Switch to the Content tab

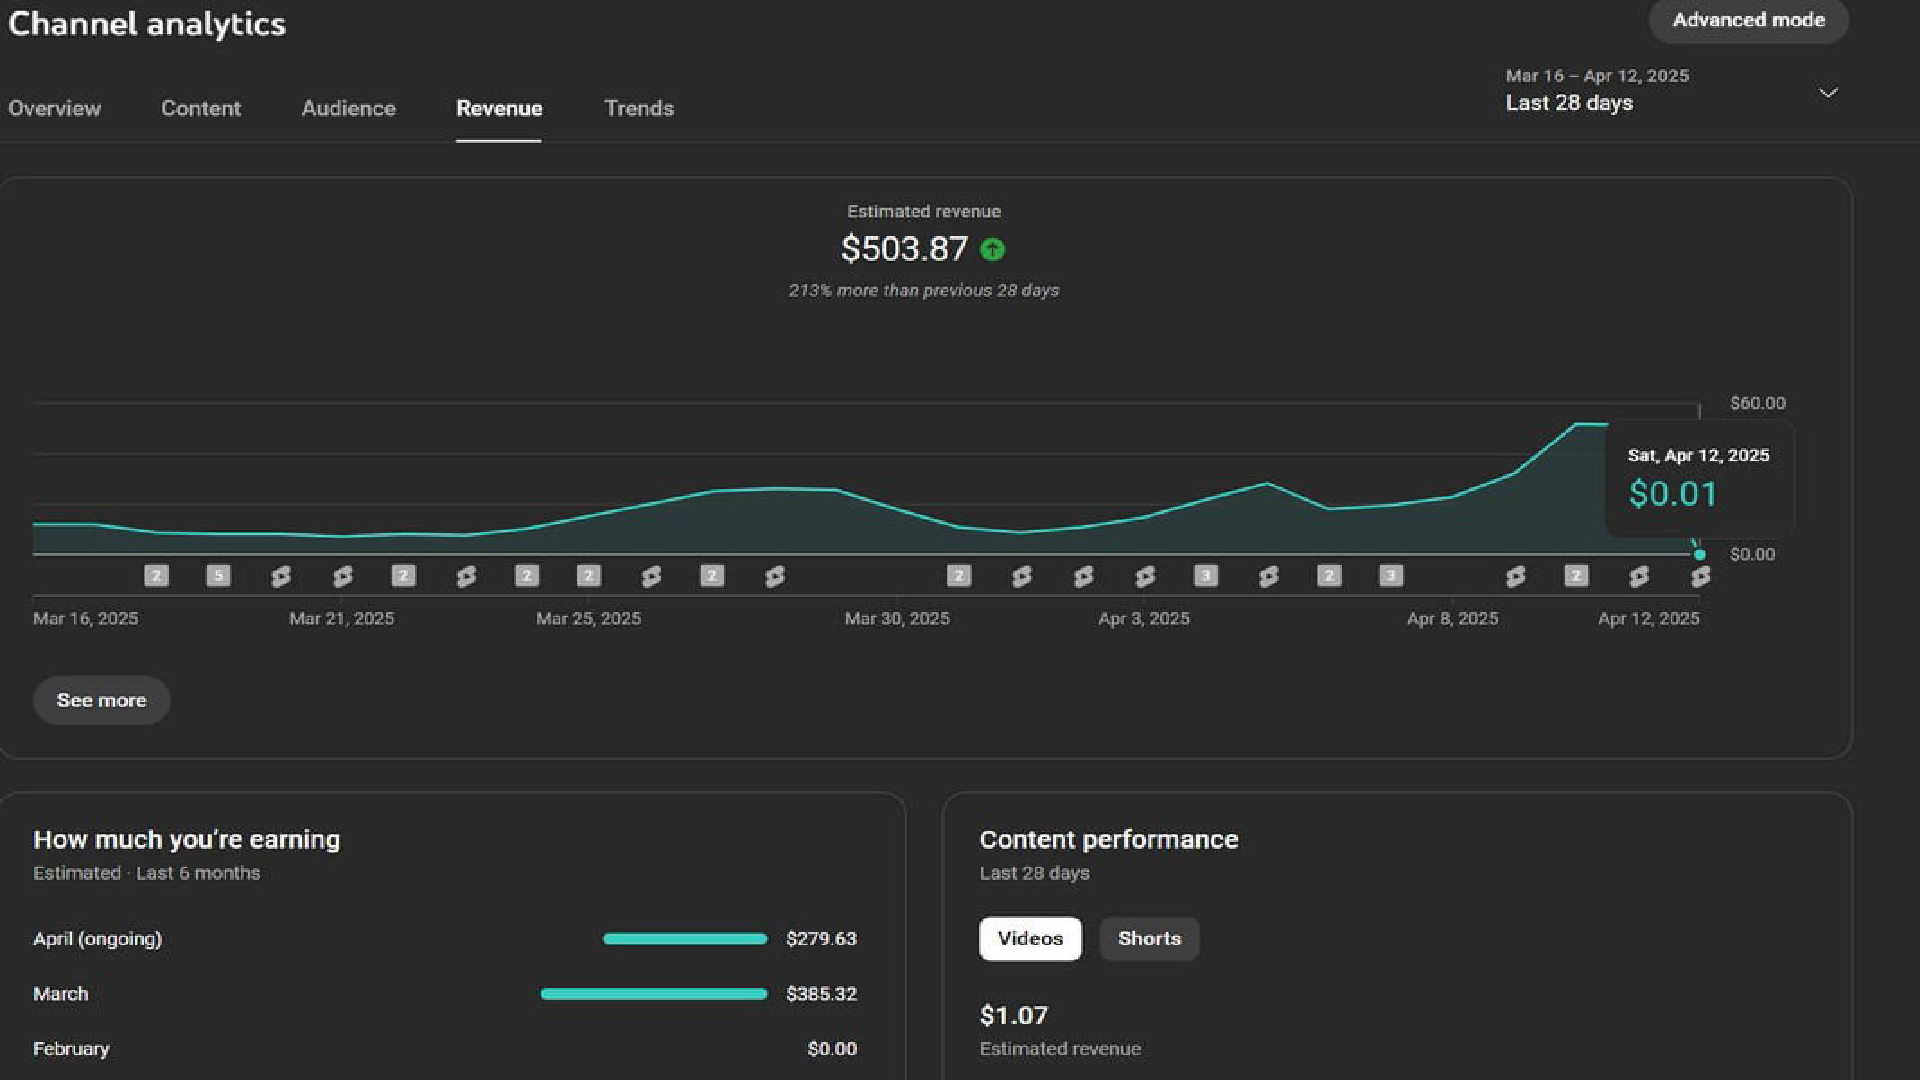201,108
